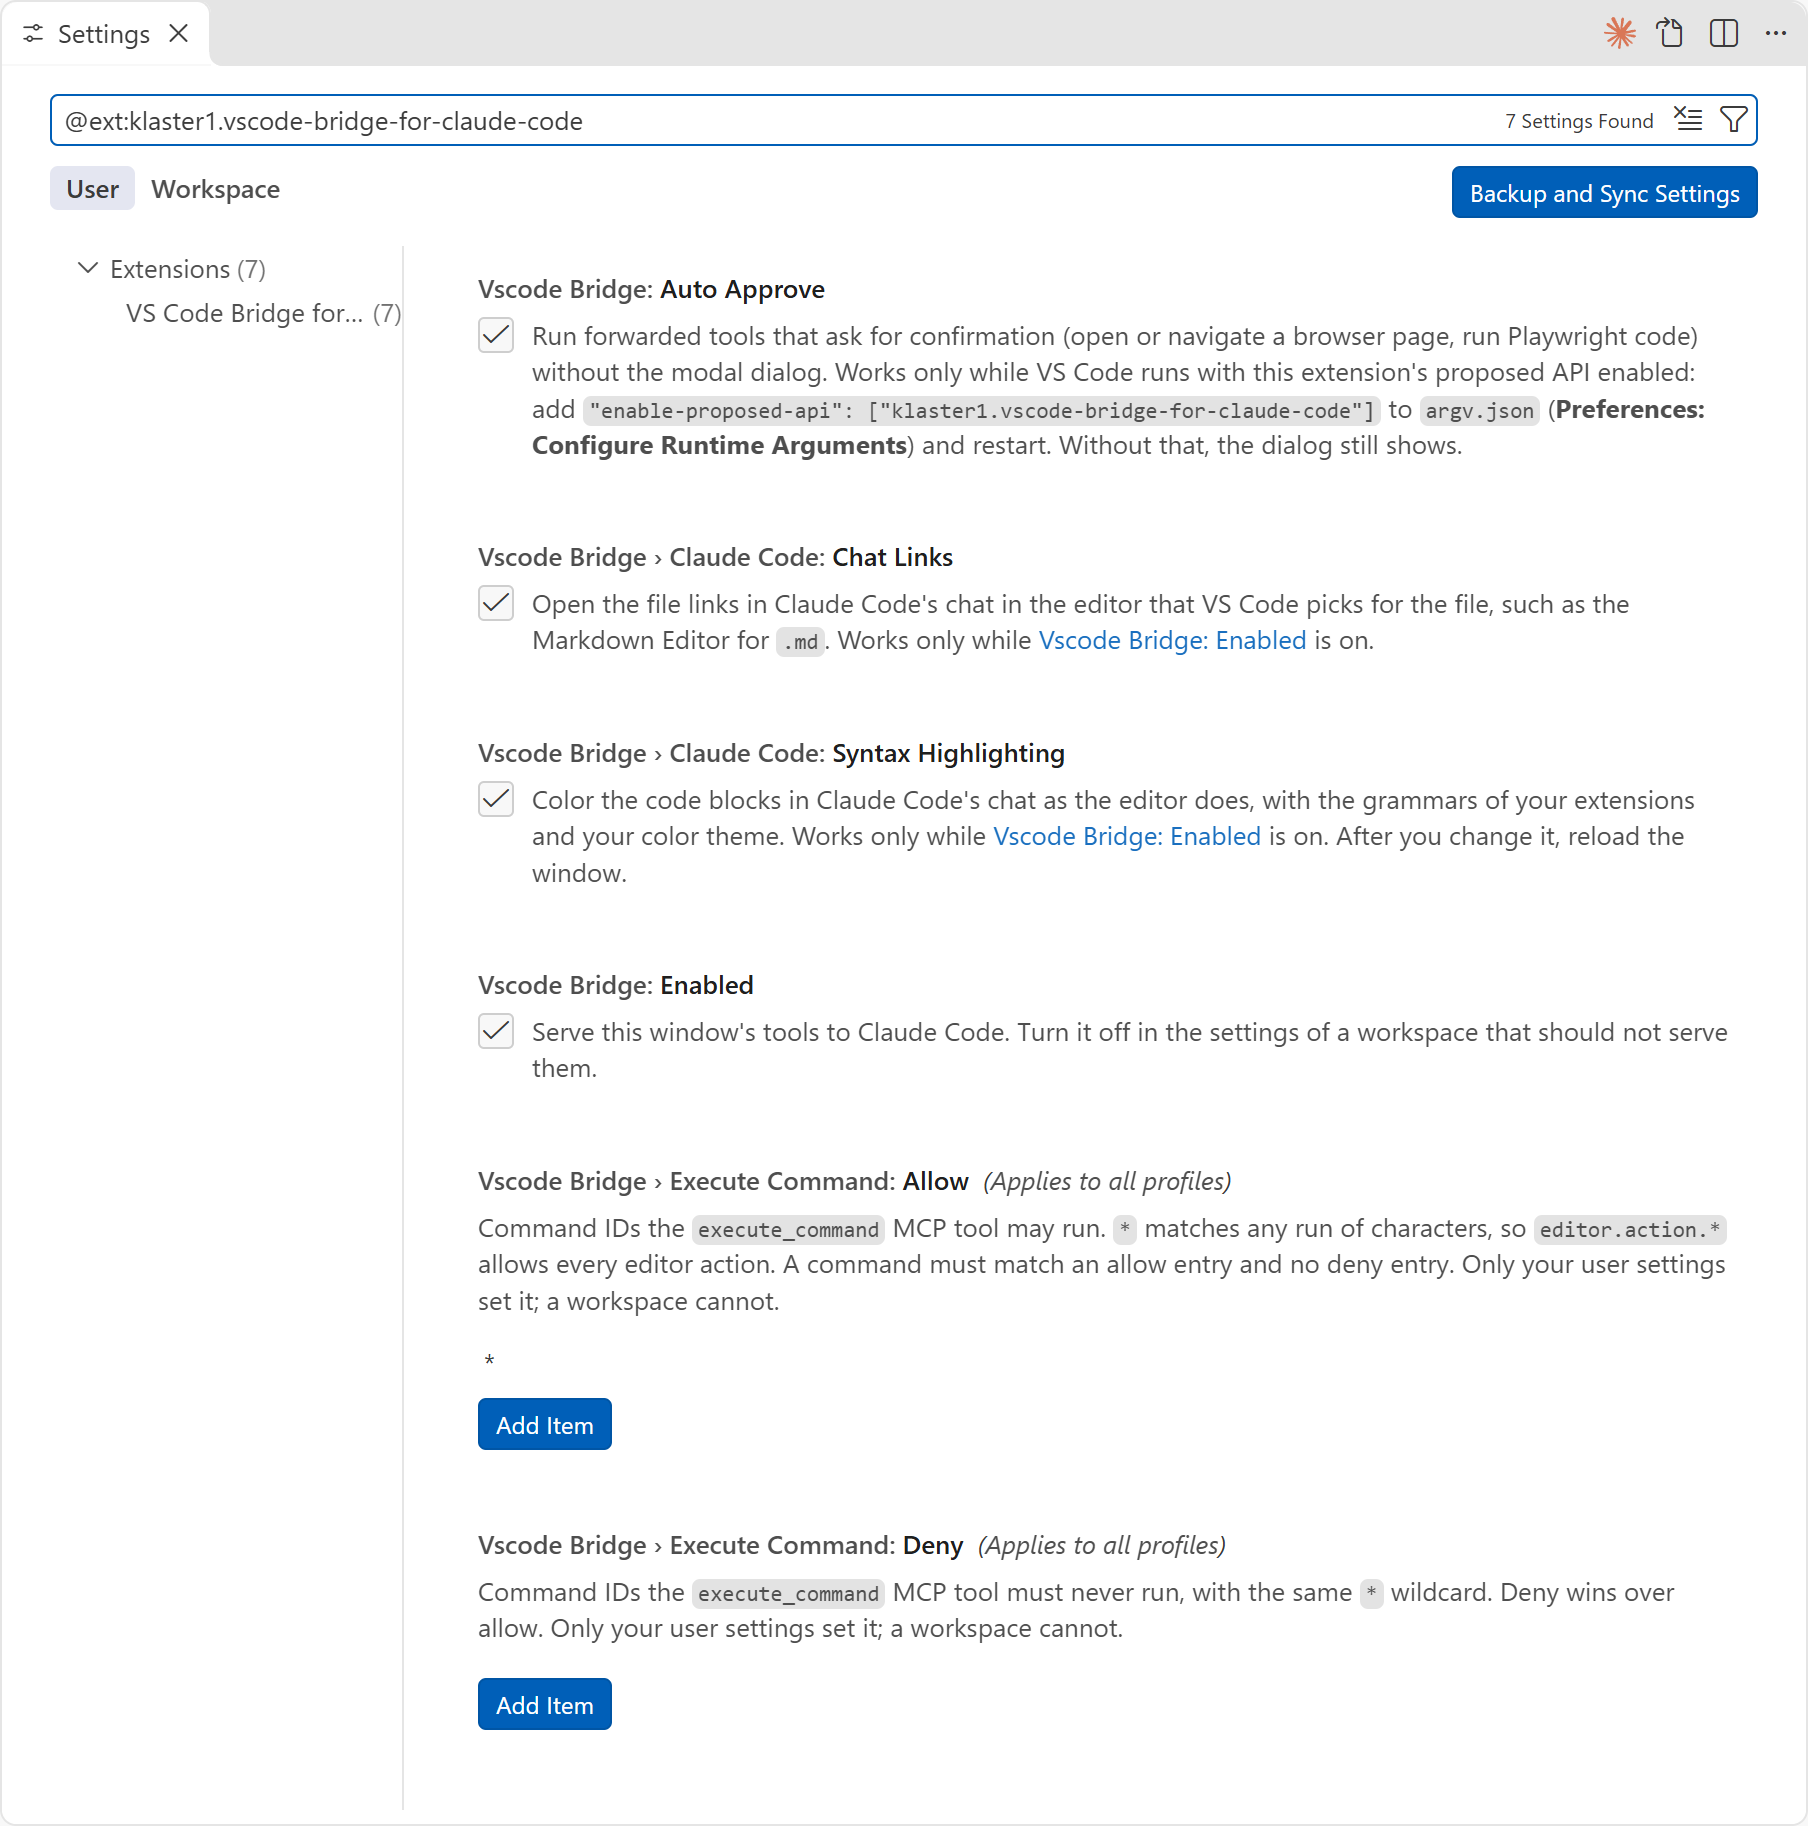Open the settings filter funnel
Viewport: 1808px width, 1826px height.
click(x=1734, y=120)
